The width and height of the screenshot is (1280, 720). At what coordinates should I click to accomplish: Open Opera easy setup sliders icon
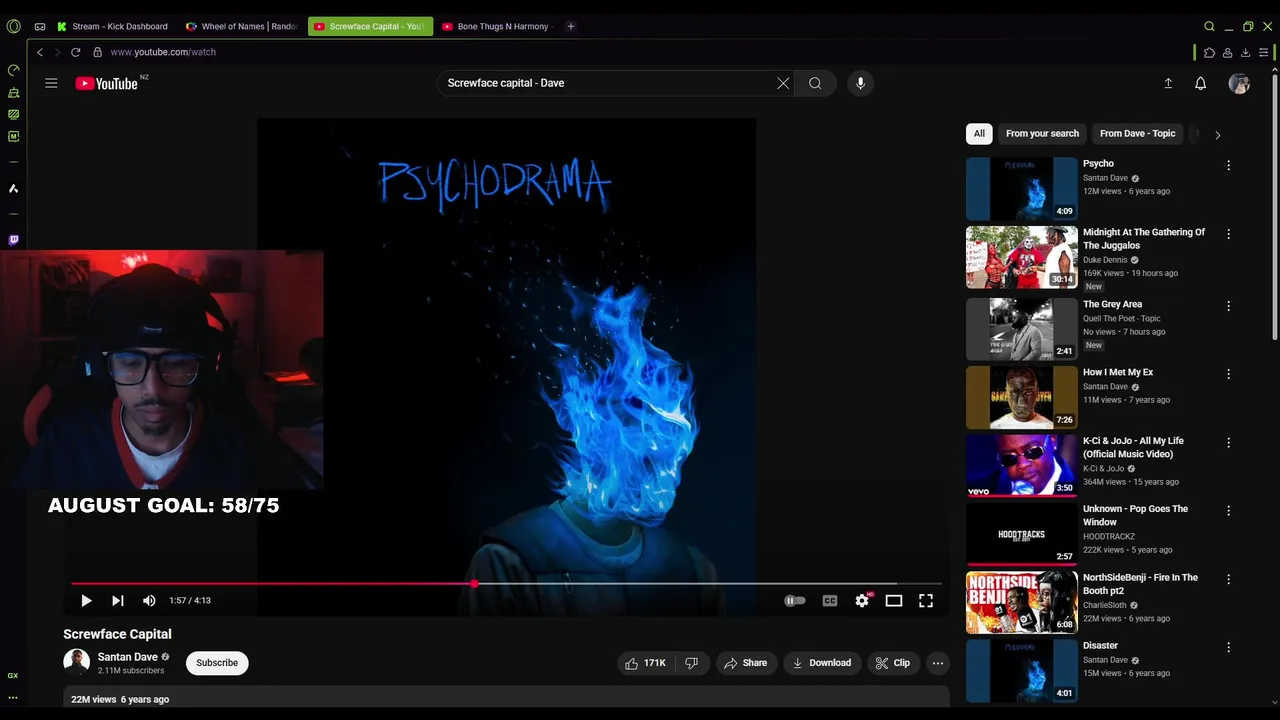point(1264,52)
